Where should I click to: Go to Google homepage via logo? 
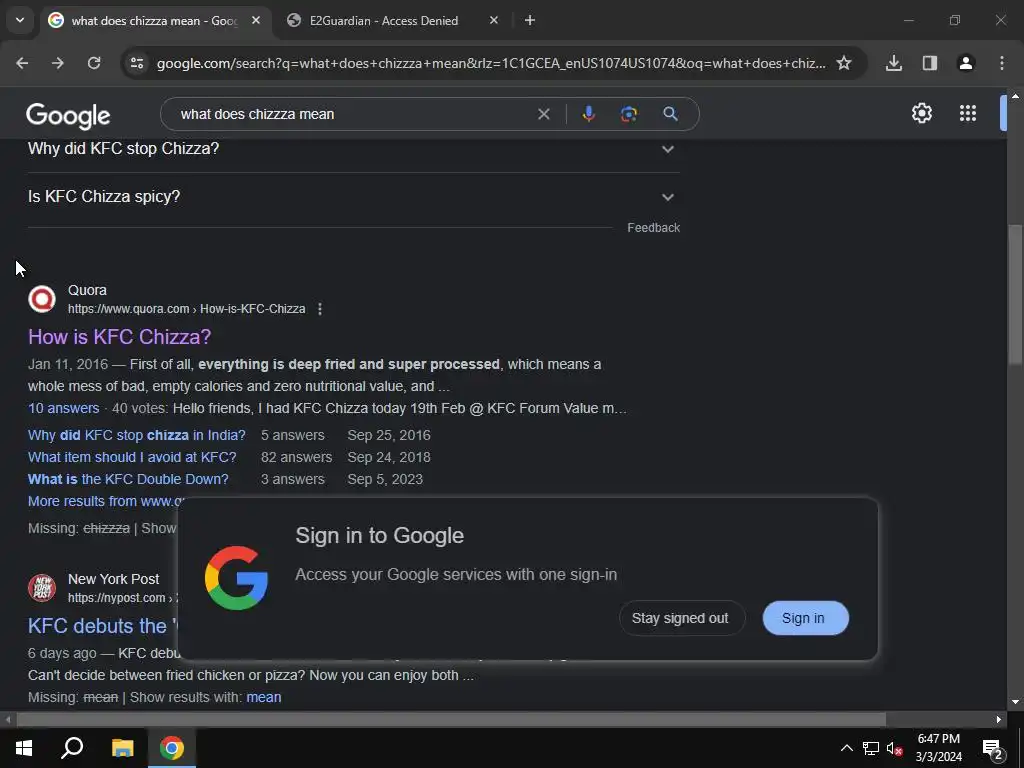[x=68, y=116]
